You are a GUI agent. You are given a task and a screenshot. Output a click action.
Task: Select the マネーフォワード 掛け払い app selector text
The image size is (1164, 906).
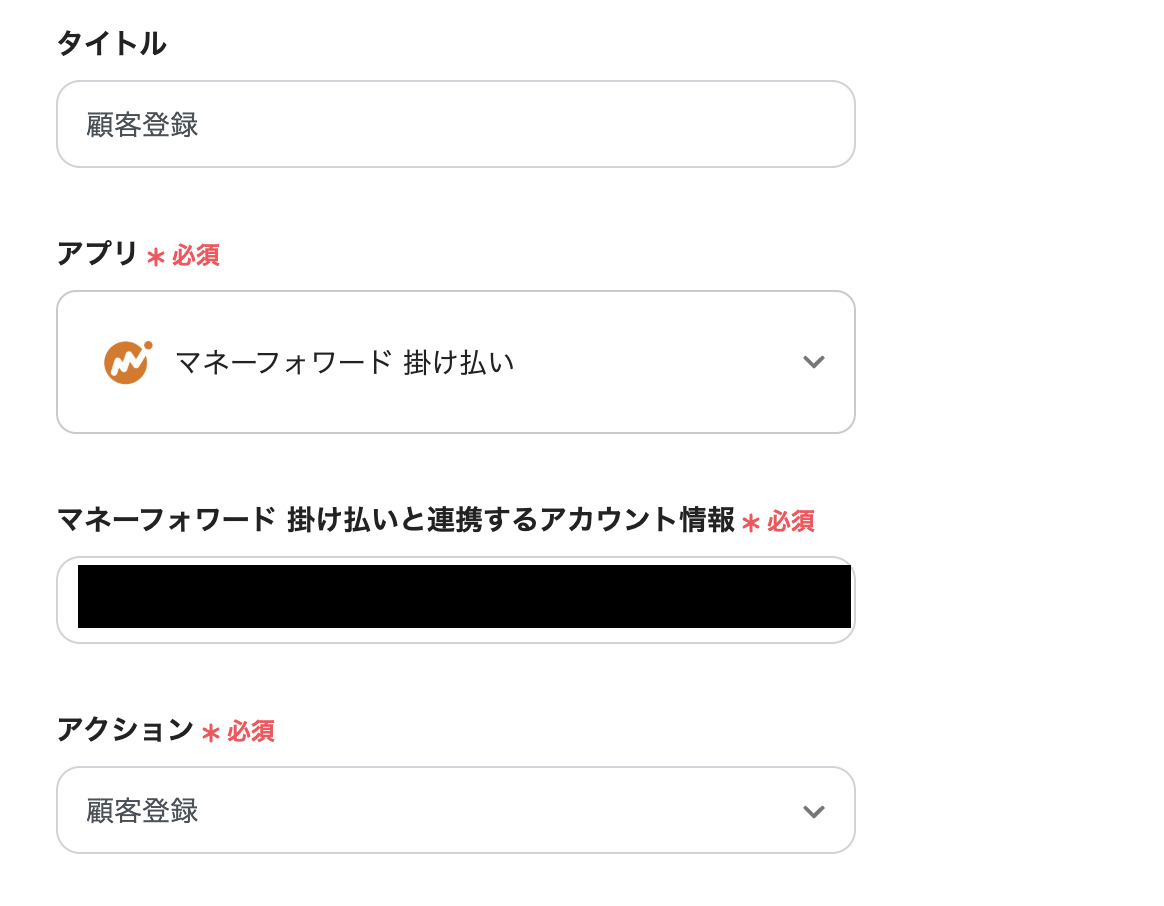click(344, 362)
